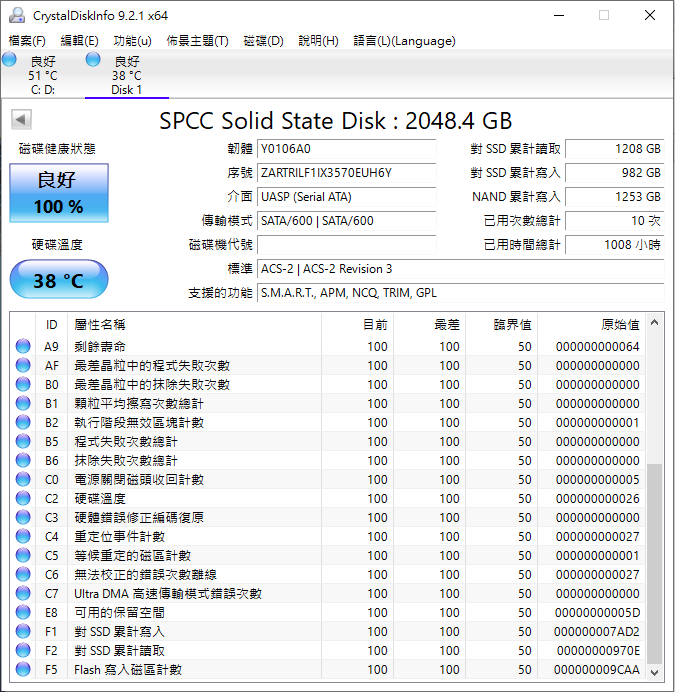Switch to the Disk 1 tab

coord(126,76)
